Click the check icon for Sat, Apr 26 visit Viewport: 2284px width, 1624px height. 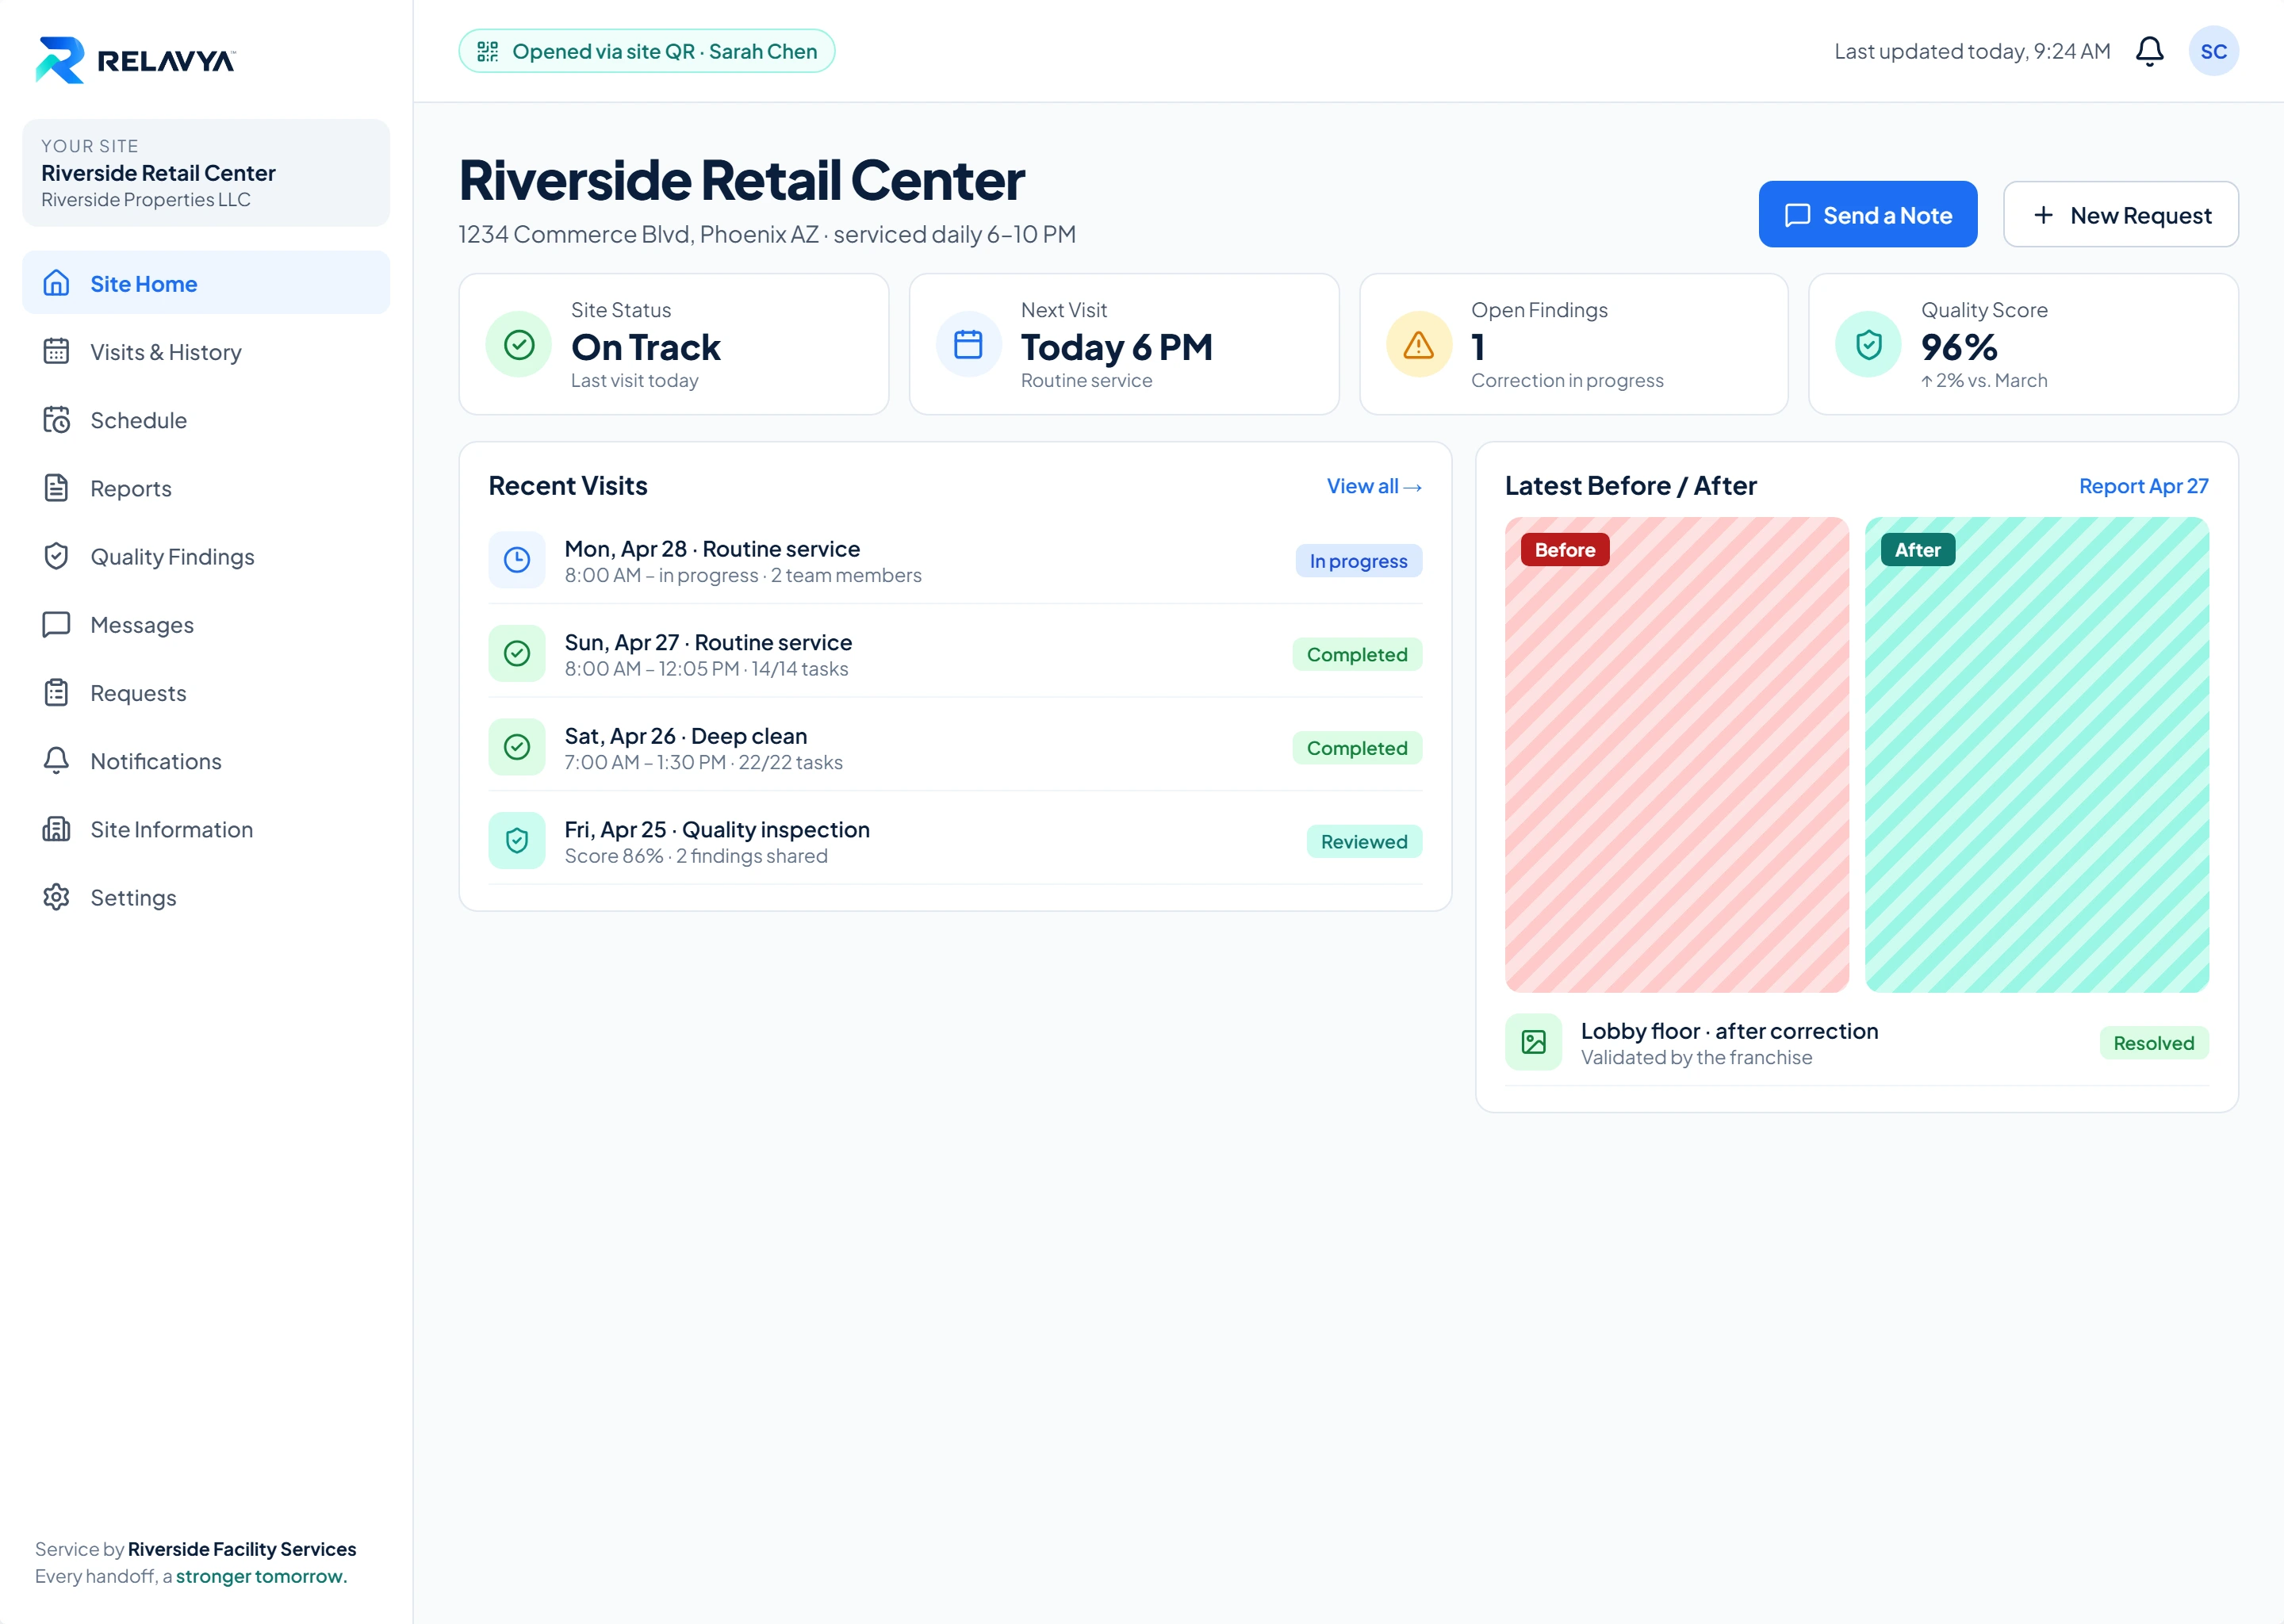point(517,747)
